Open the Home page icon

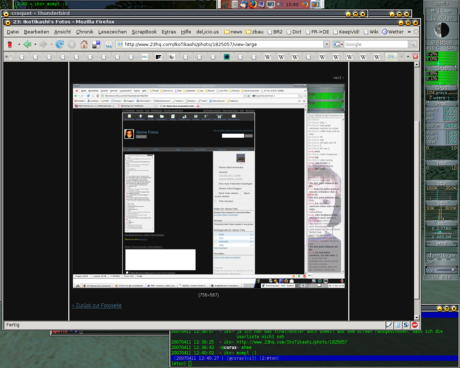[84, 44]
